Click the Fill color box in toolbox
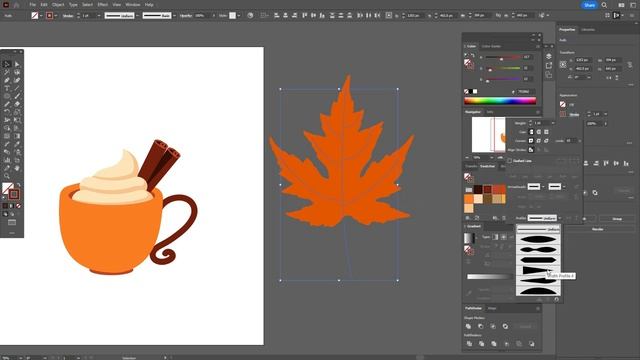This screenshot has height=360, width=640. tap(7, 188)
